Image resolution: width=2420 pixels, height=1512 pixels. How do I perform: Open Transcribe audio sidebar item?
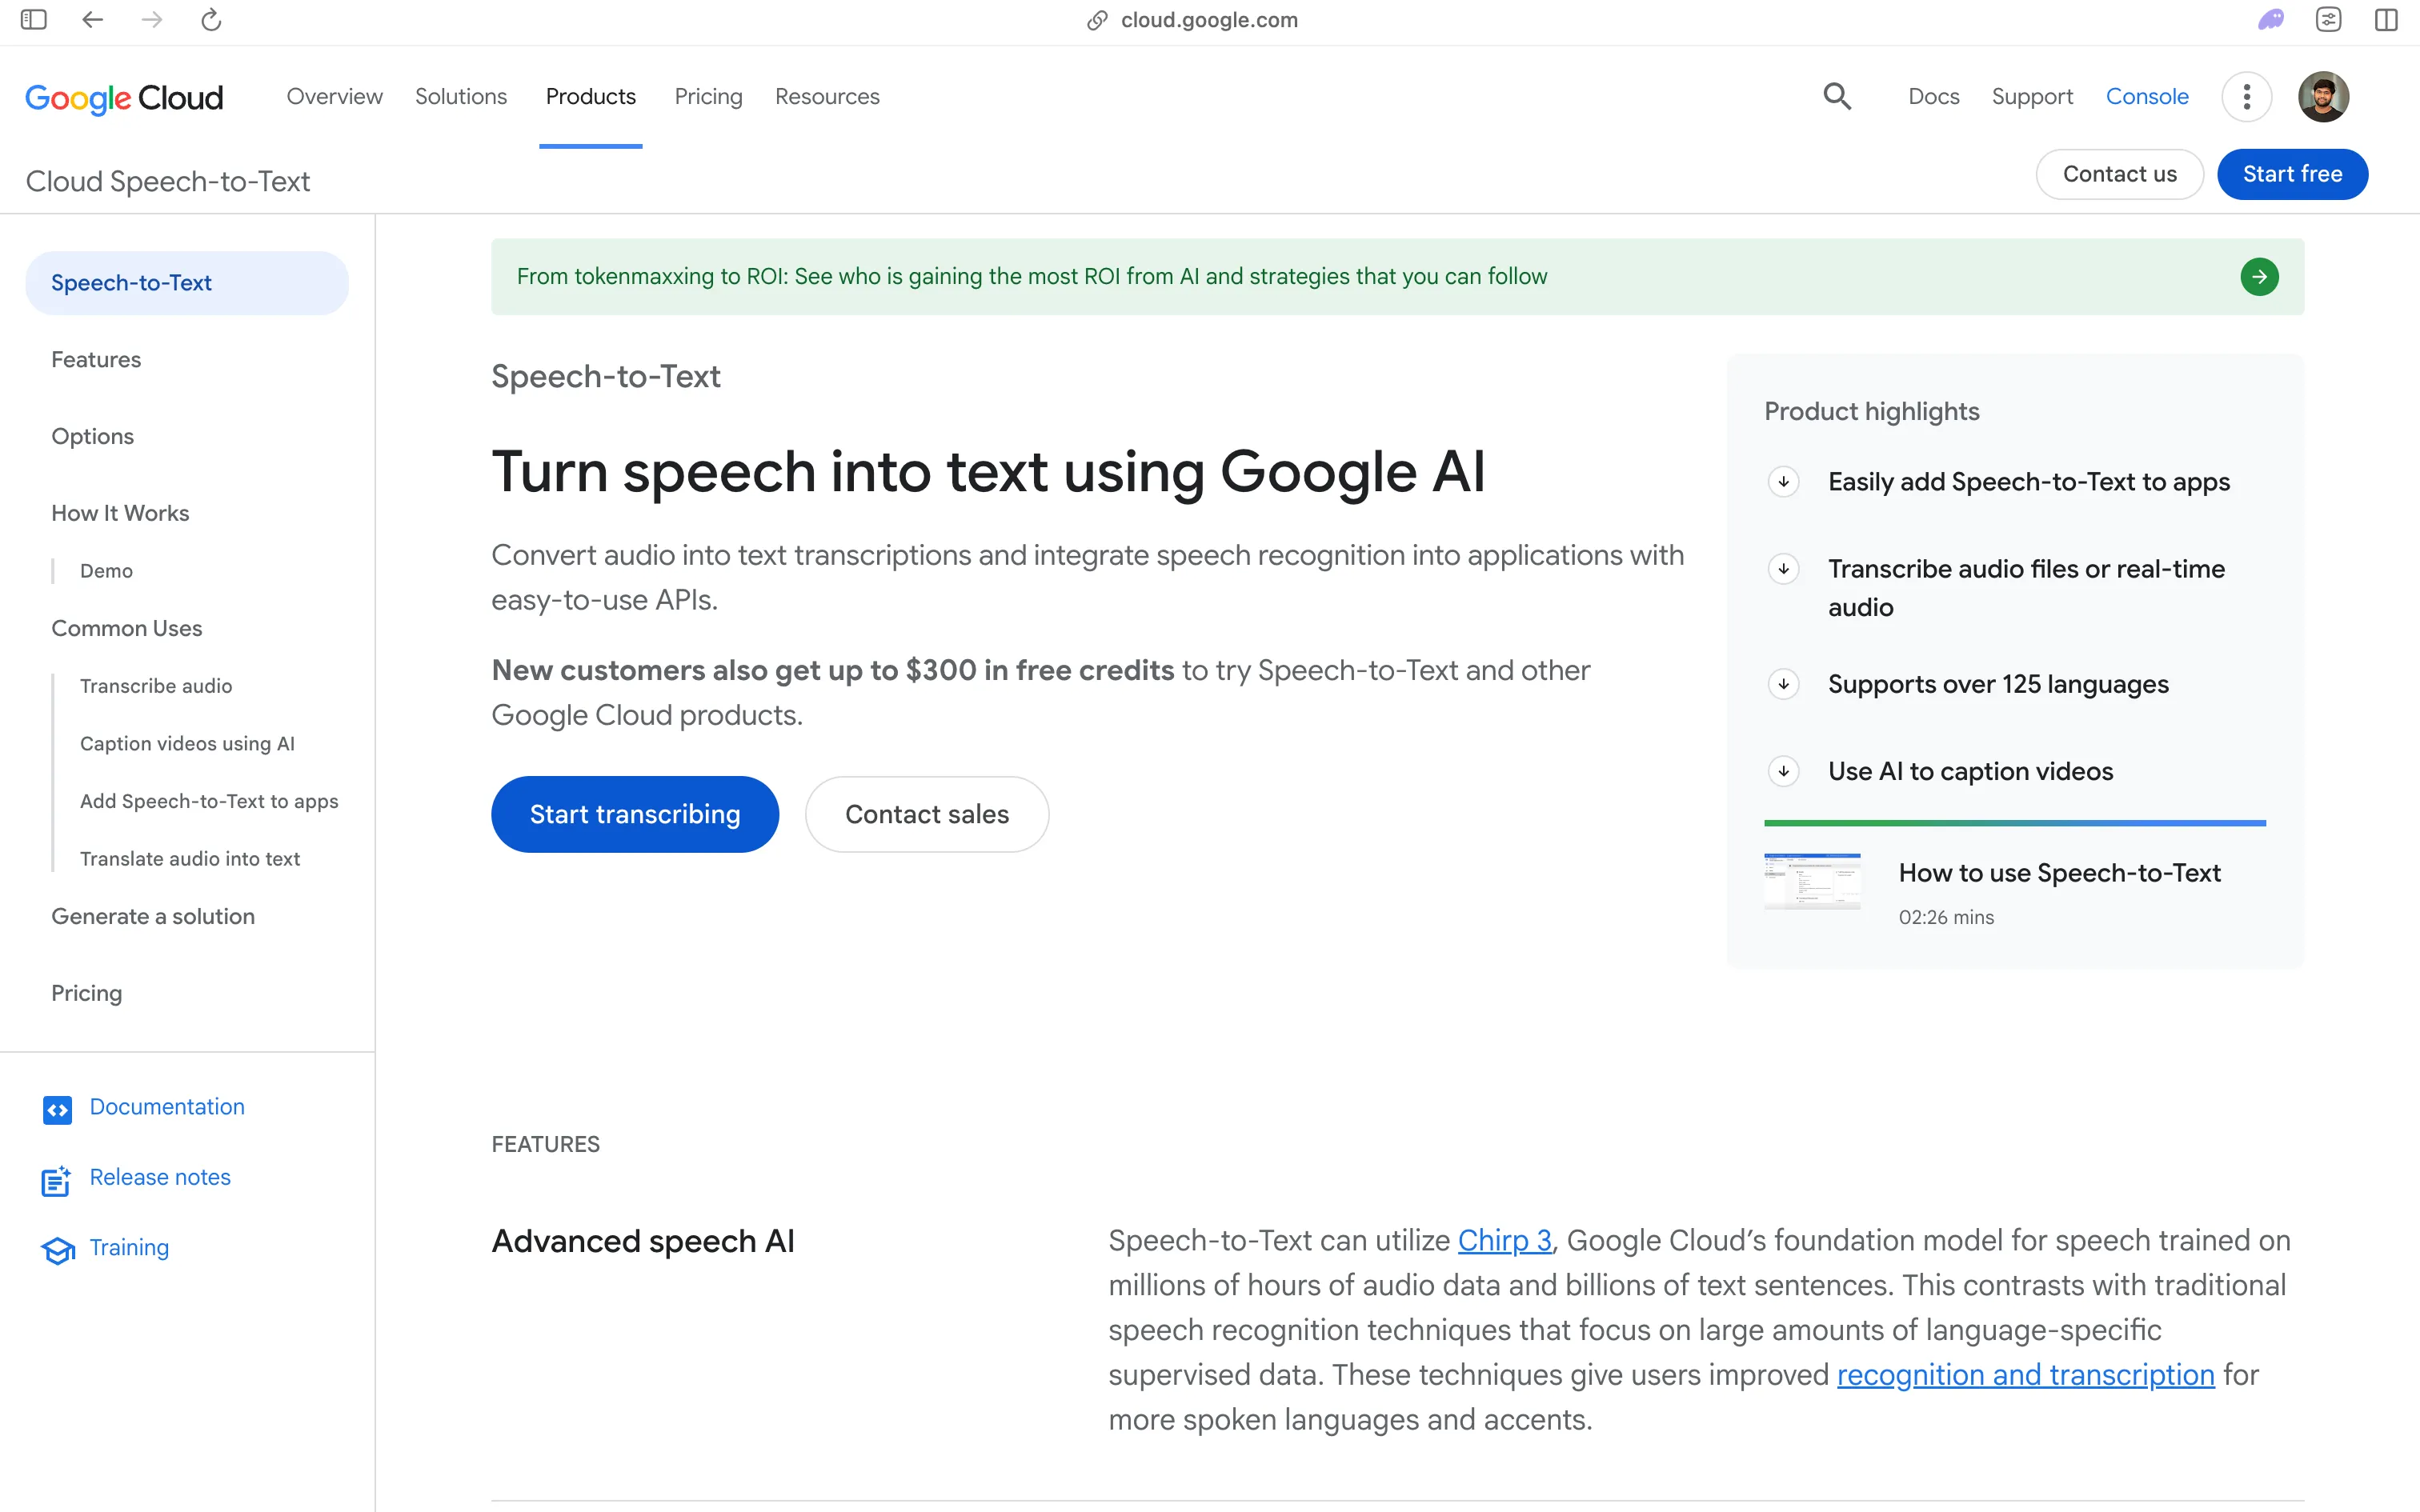tap(156, 686)
